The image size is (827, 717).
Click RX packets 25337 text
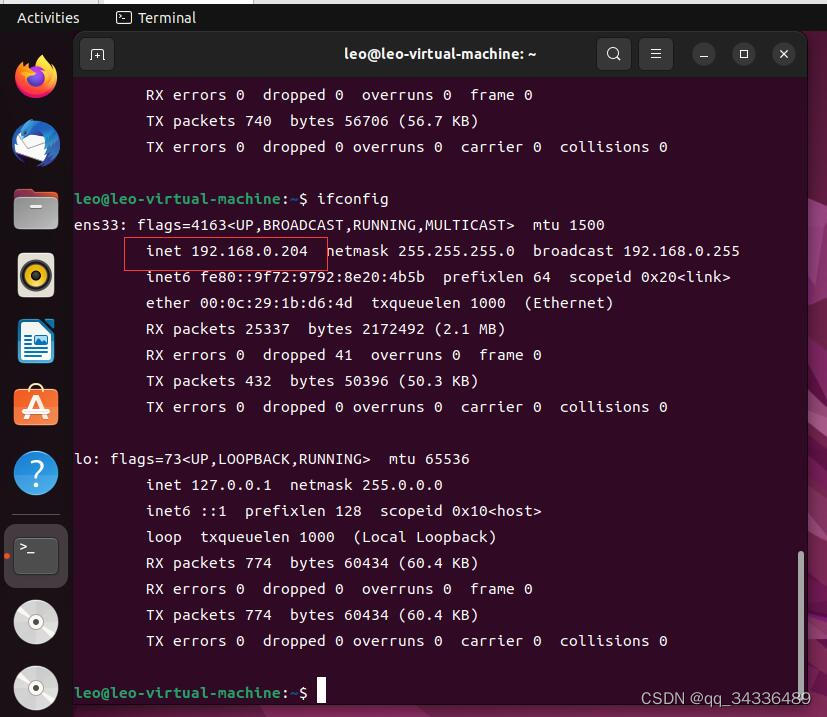point(218,329)
